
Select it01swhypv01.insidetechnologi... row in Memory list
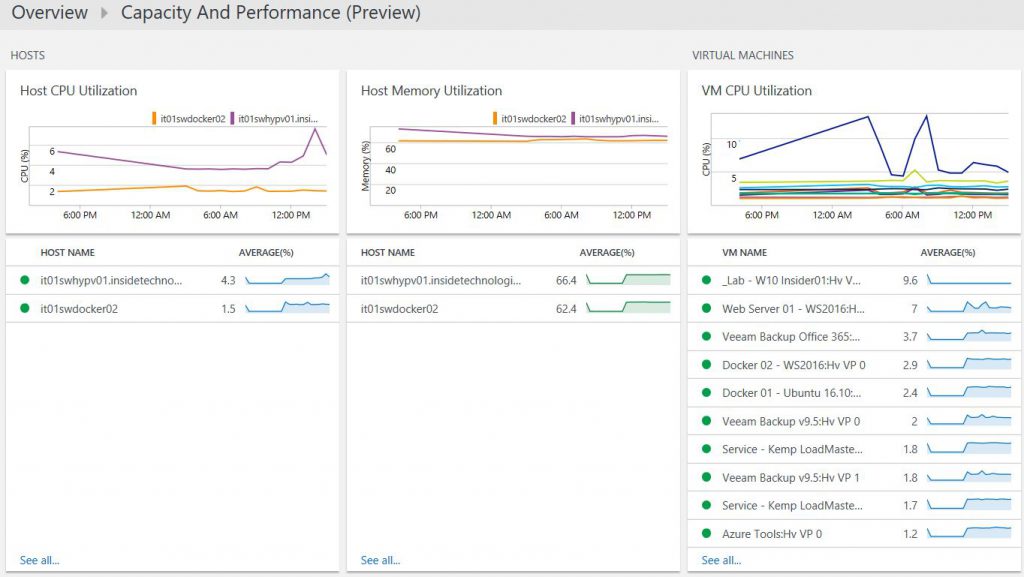point(513,280)
